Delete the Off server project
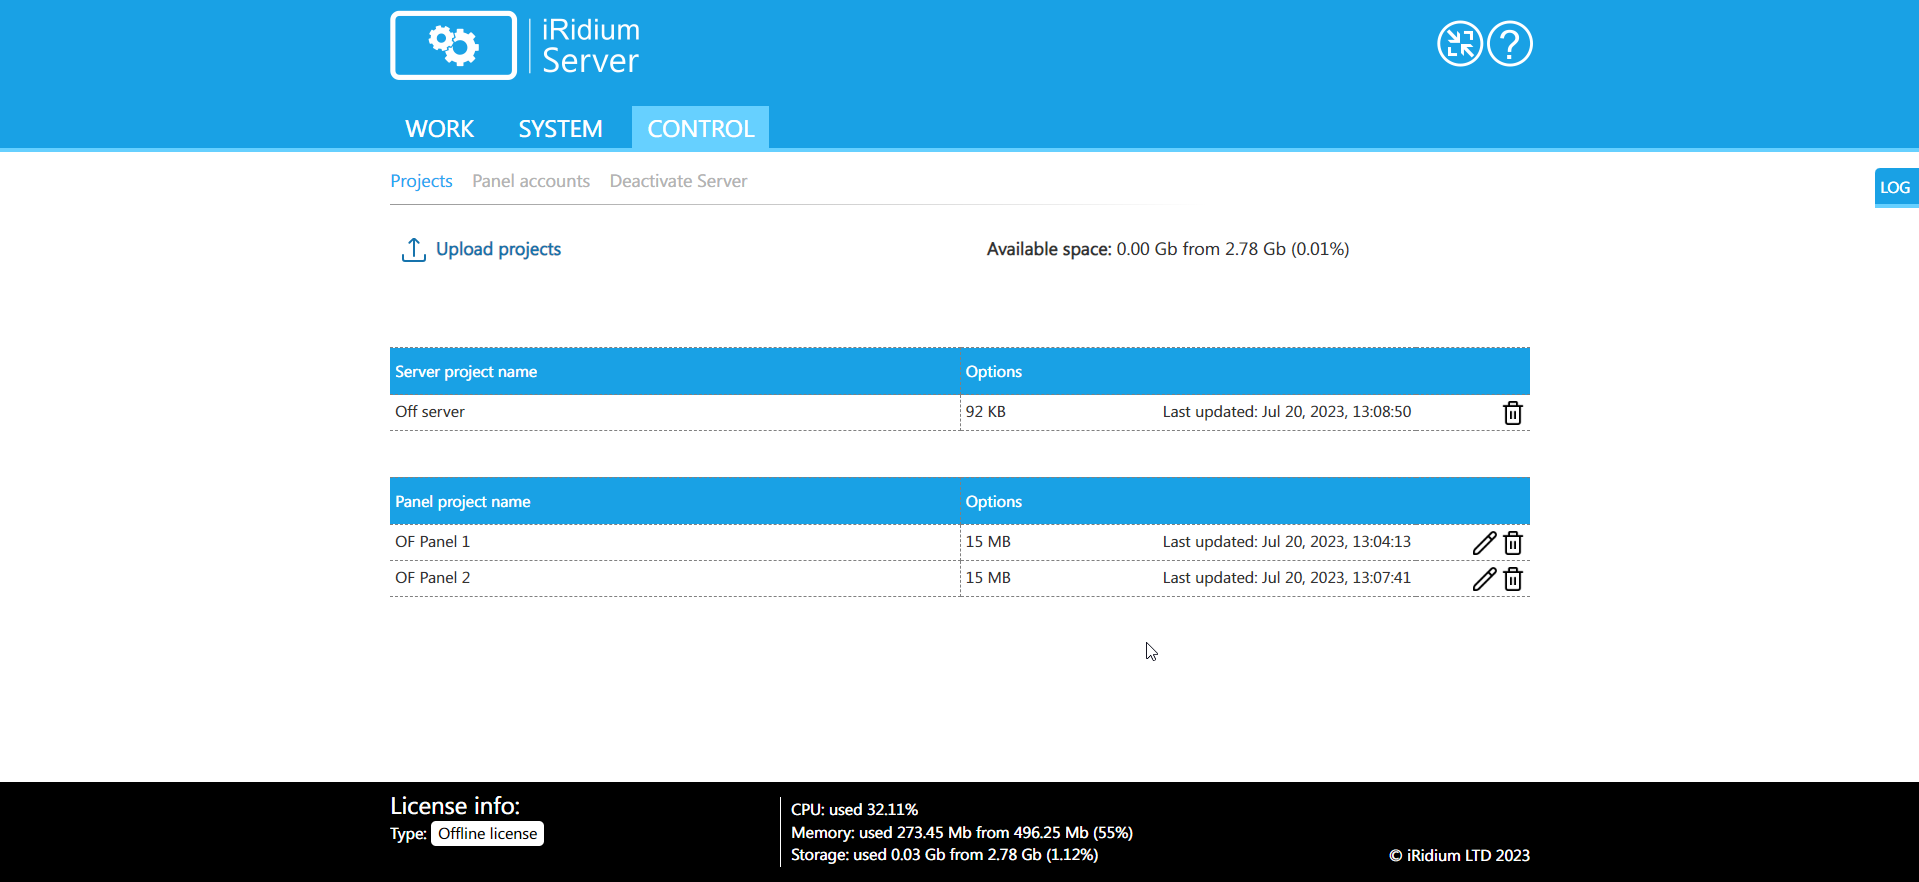This screenshot has height=882, width=1919. pos(1512,413)
